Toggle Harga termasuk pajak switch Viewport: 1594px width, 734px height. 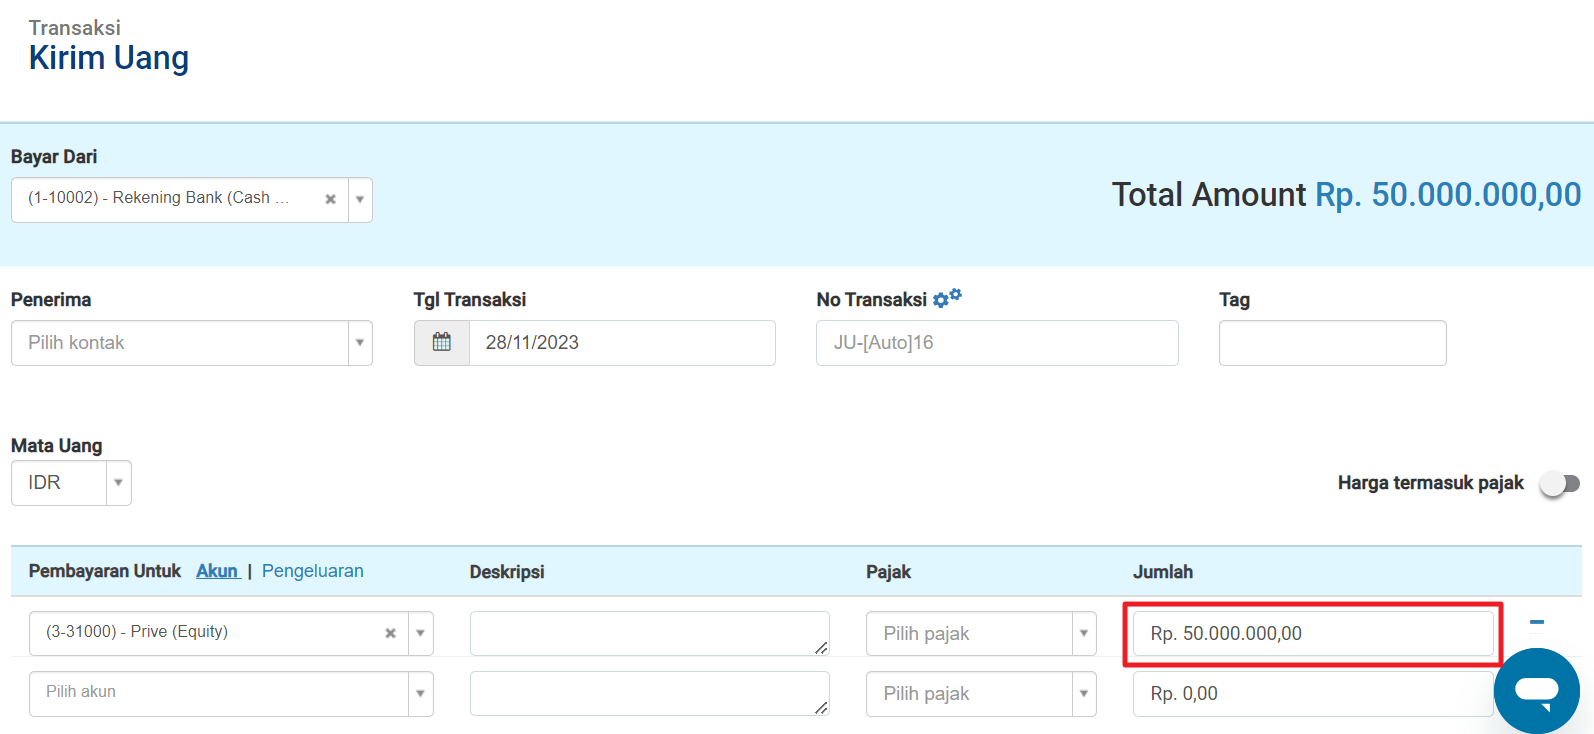point(1559,484)
